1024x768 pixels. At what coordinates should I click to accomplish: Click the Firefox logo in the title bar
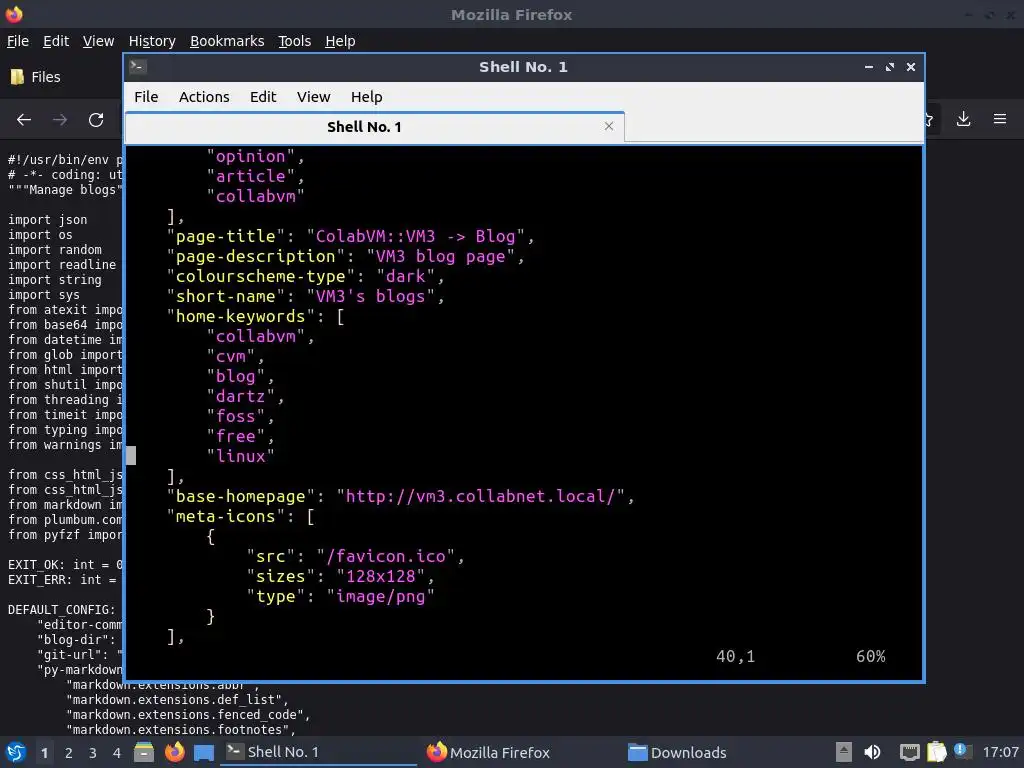point(14,14)
